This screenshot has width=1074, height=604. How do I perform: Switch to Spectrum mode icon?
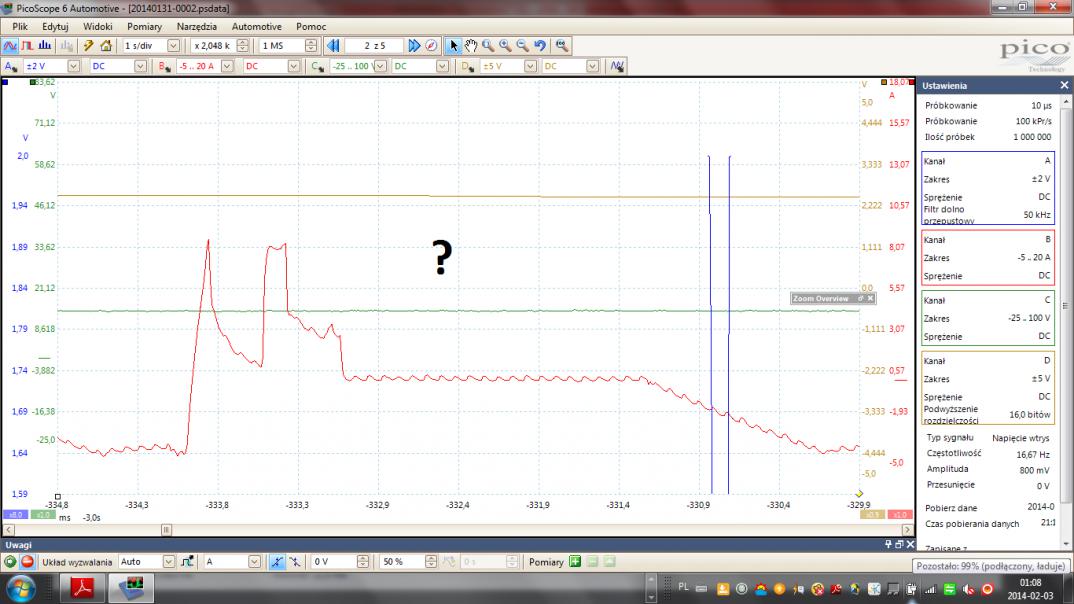coord(47,46)
